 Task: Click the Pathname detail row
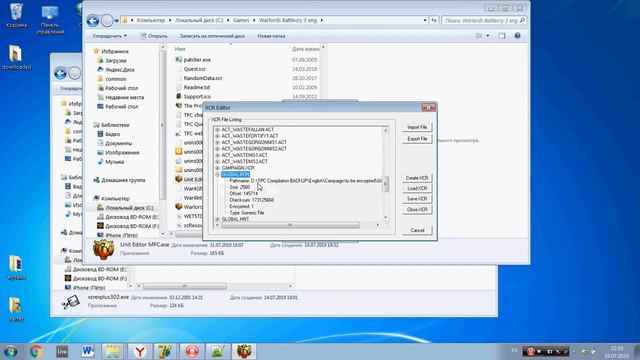click(305, 180)
